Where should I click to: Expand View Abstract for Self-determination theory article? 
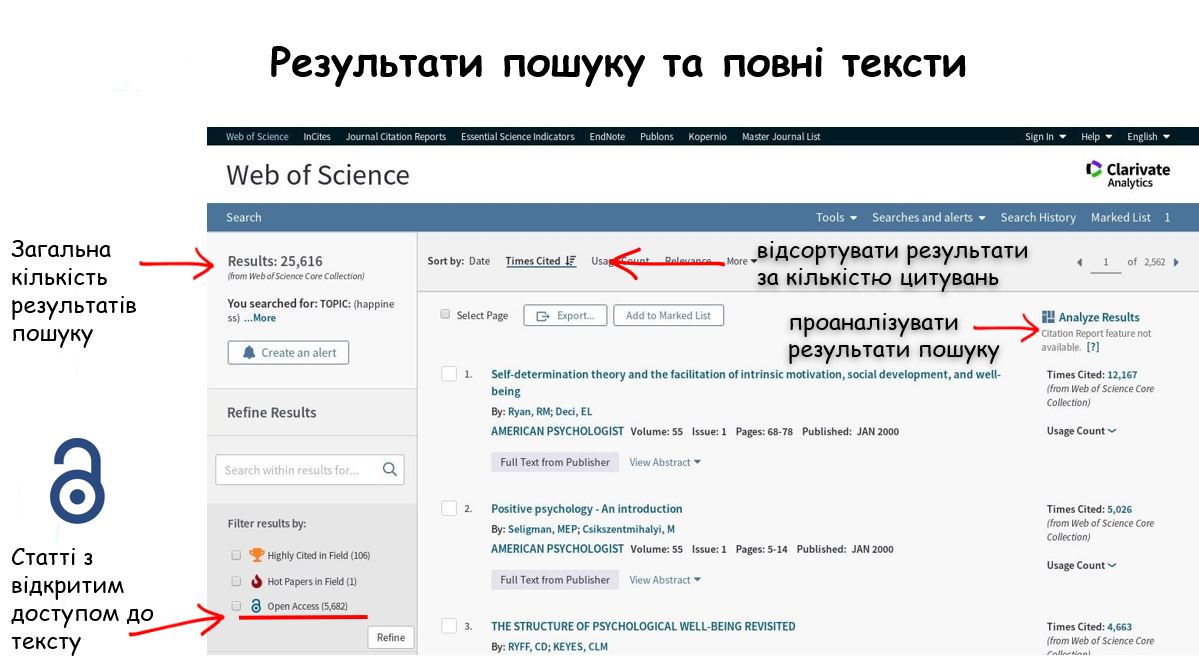664,462
